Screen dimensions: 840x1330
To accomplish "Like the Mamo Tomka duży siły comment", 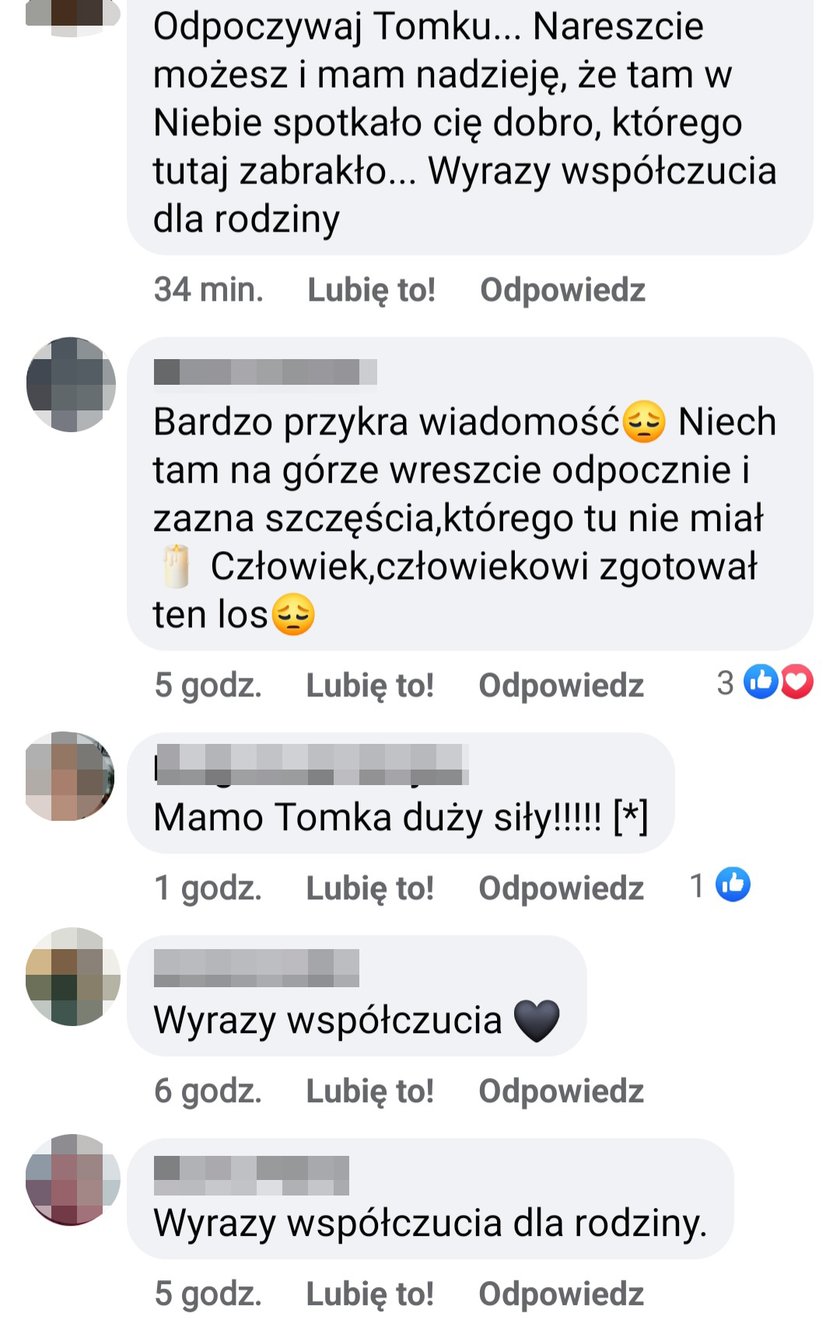I will tap(370, 887).
